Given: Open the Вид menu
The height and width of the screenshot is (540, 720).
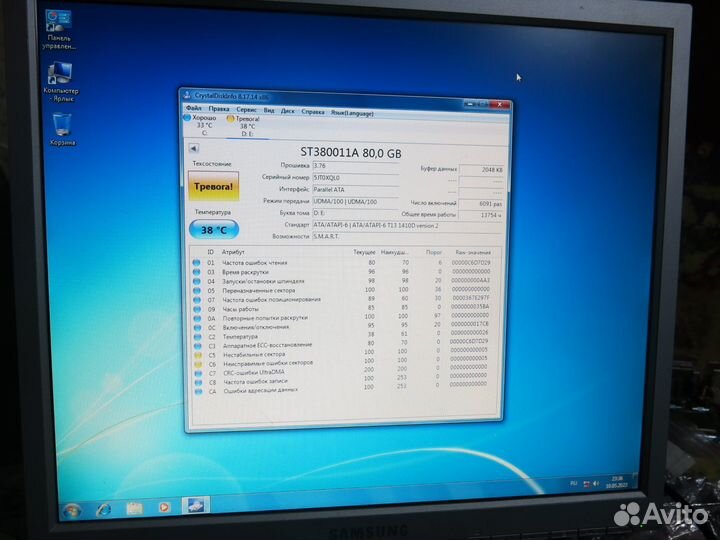Looking at the screenshot, I should [x=269, y=110].
